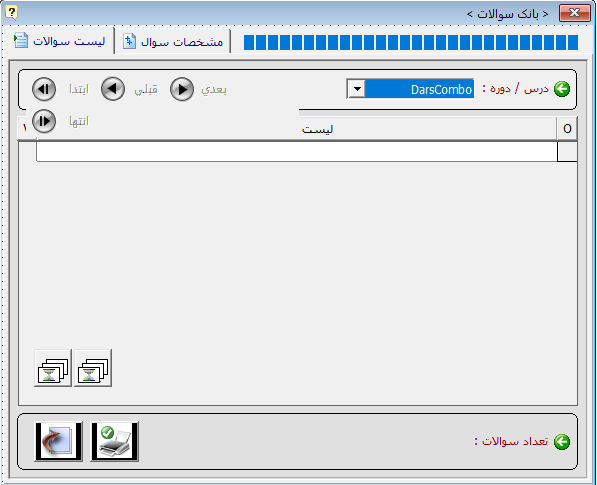This screenshot has width=597, height=485.
Task: Click the لیست سوالات tab document icon
Action: (x=21, y=40)
